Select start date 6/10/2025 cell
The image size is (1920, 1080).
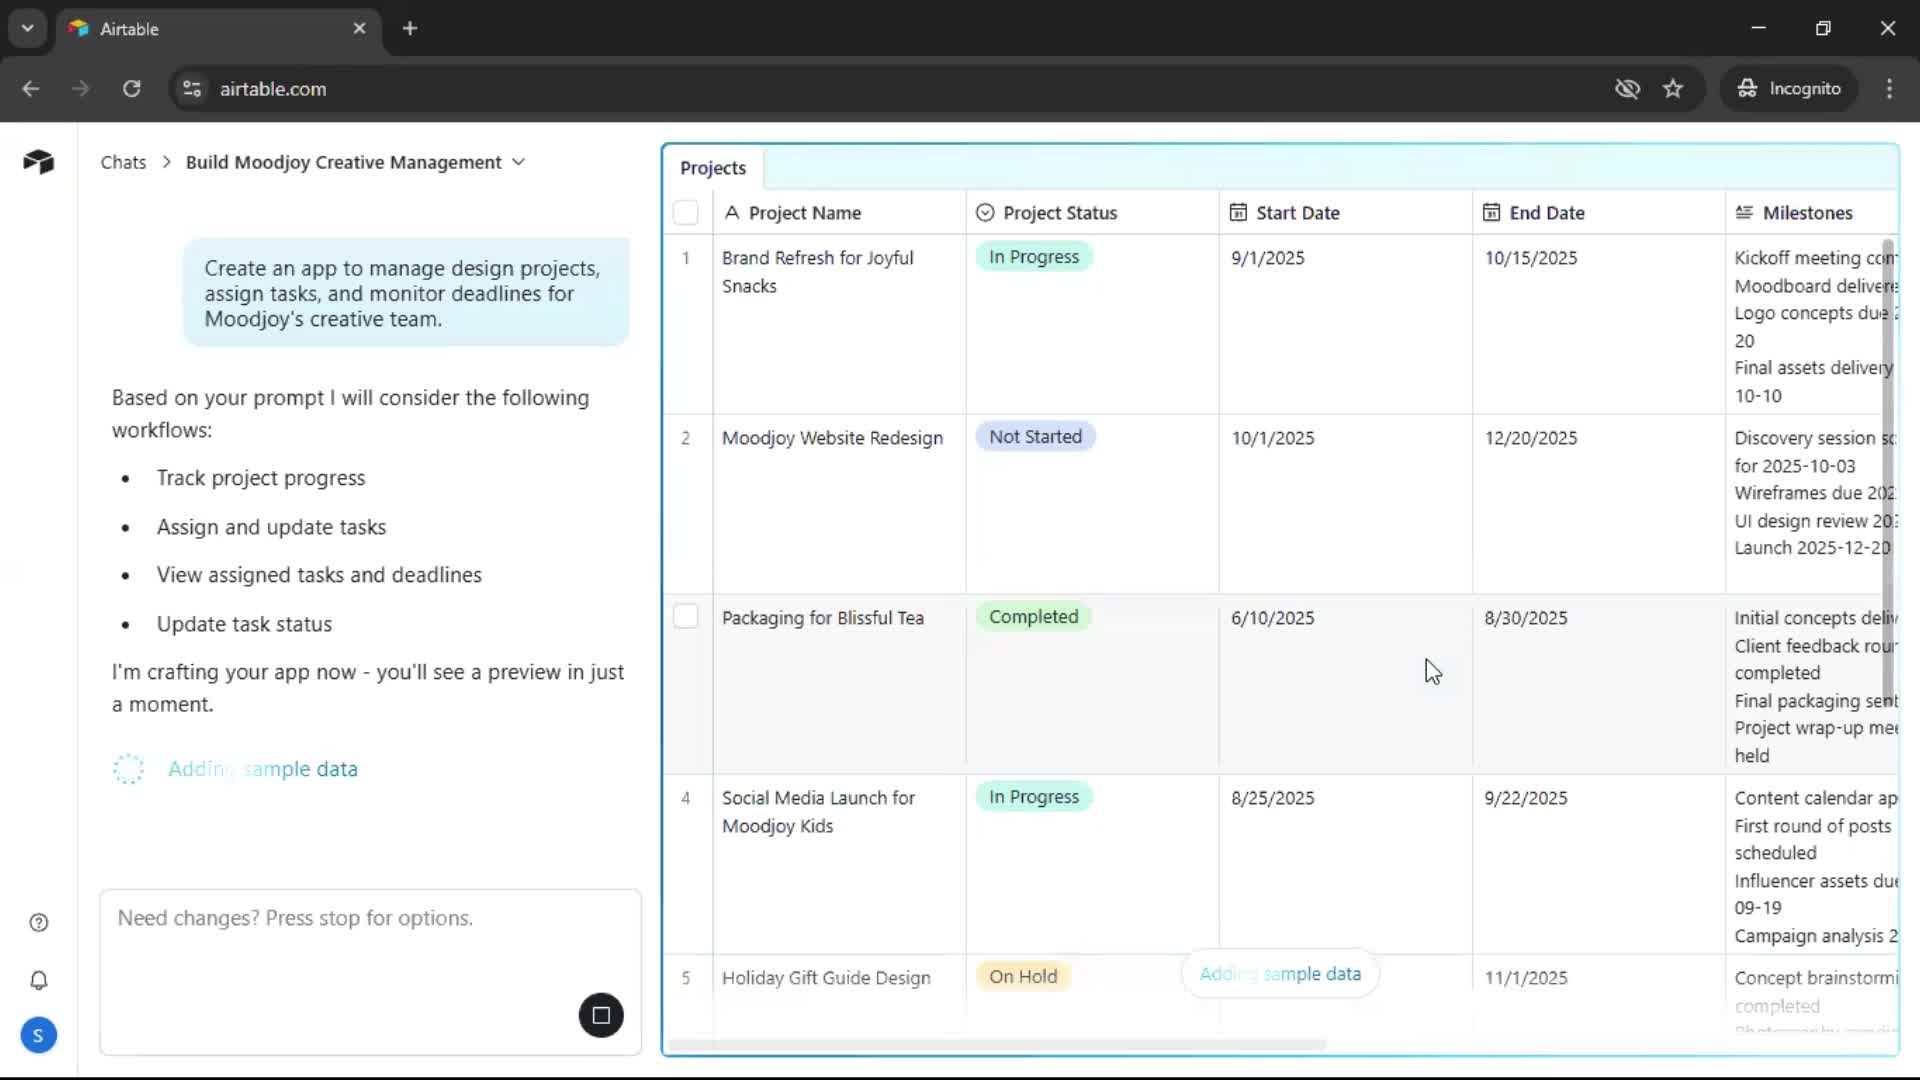coord(1346,685)
